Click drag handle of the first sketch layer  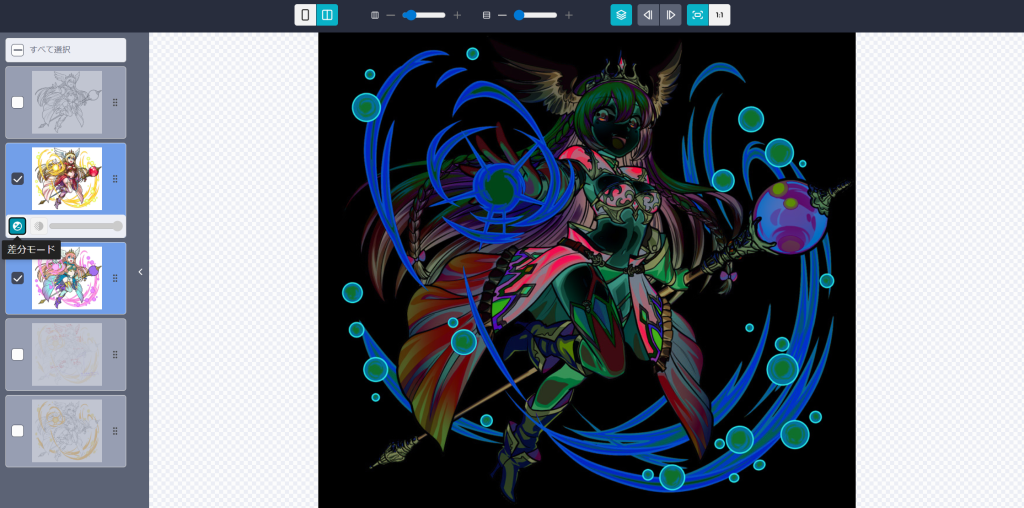(x=115, y=102)
